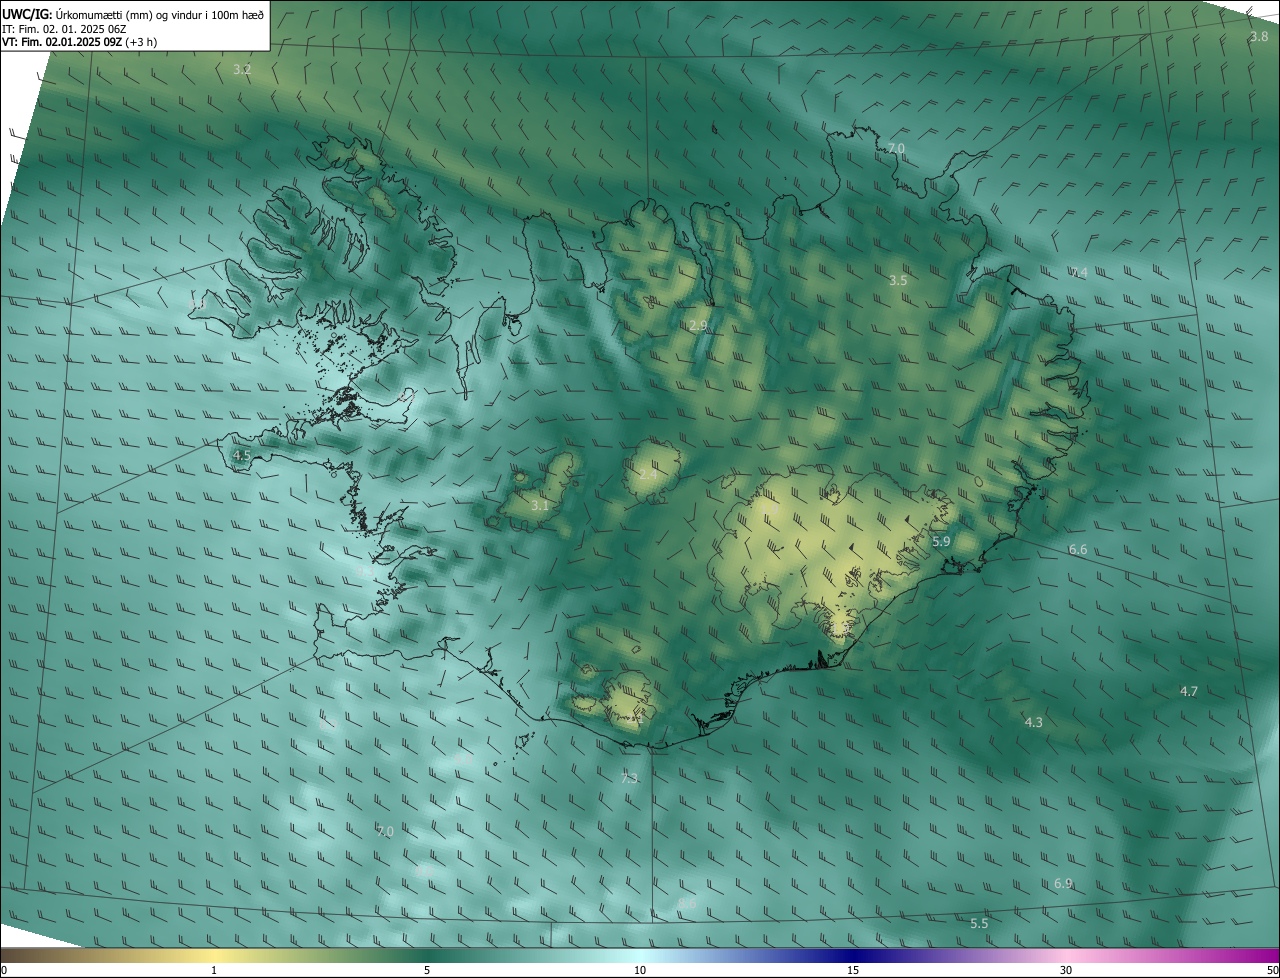Click the 3.1 value on the western glacier
Screen dimensions: 1280x978
point(540,506)
